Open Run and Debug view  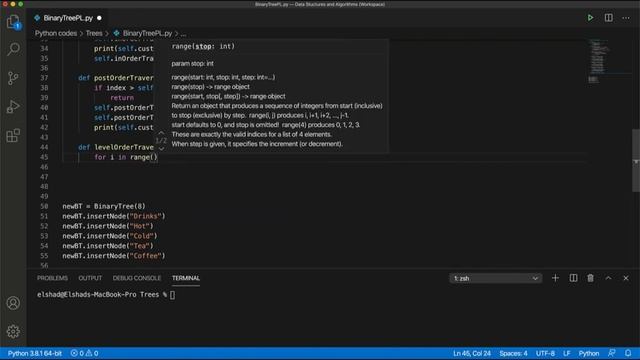(13, 107)
